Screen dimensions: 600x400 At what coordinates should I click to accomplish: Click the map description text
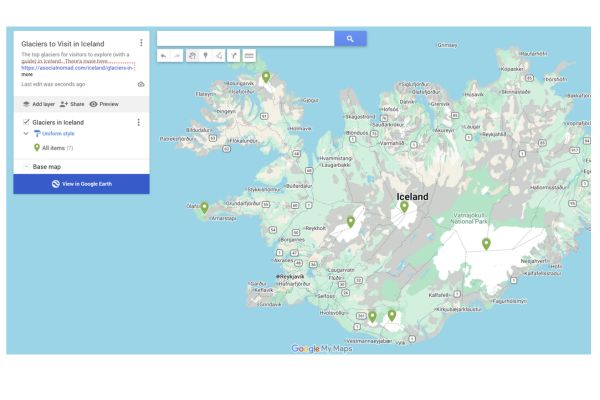(x=75, y=57)
